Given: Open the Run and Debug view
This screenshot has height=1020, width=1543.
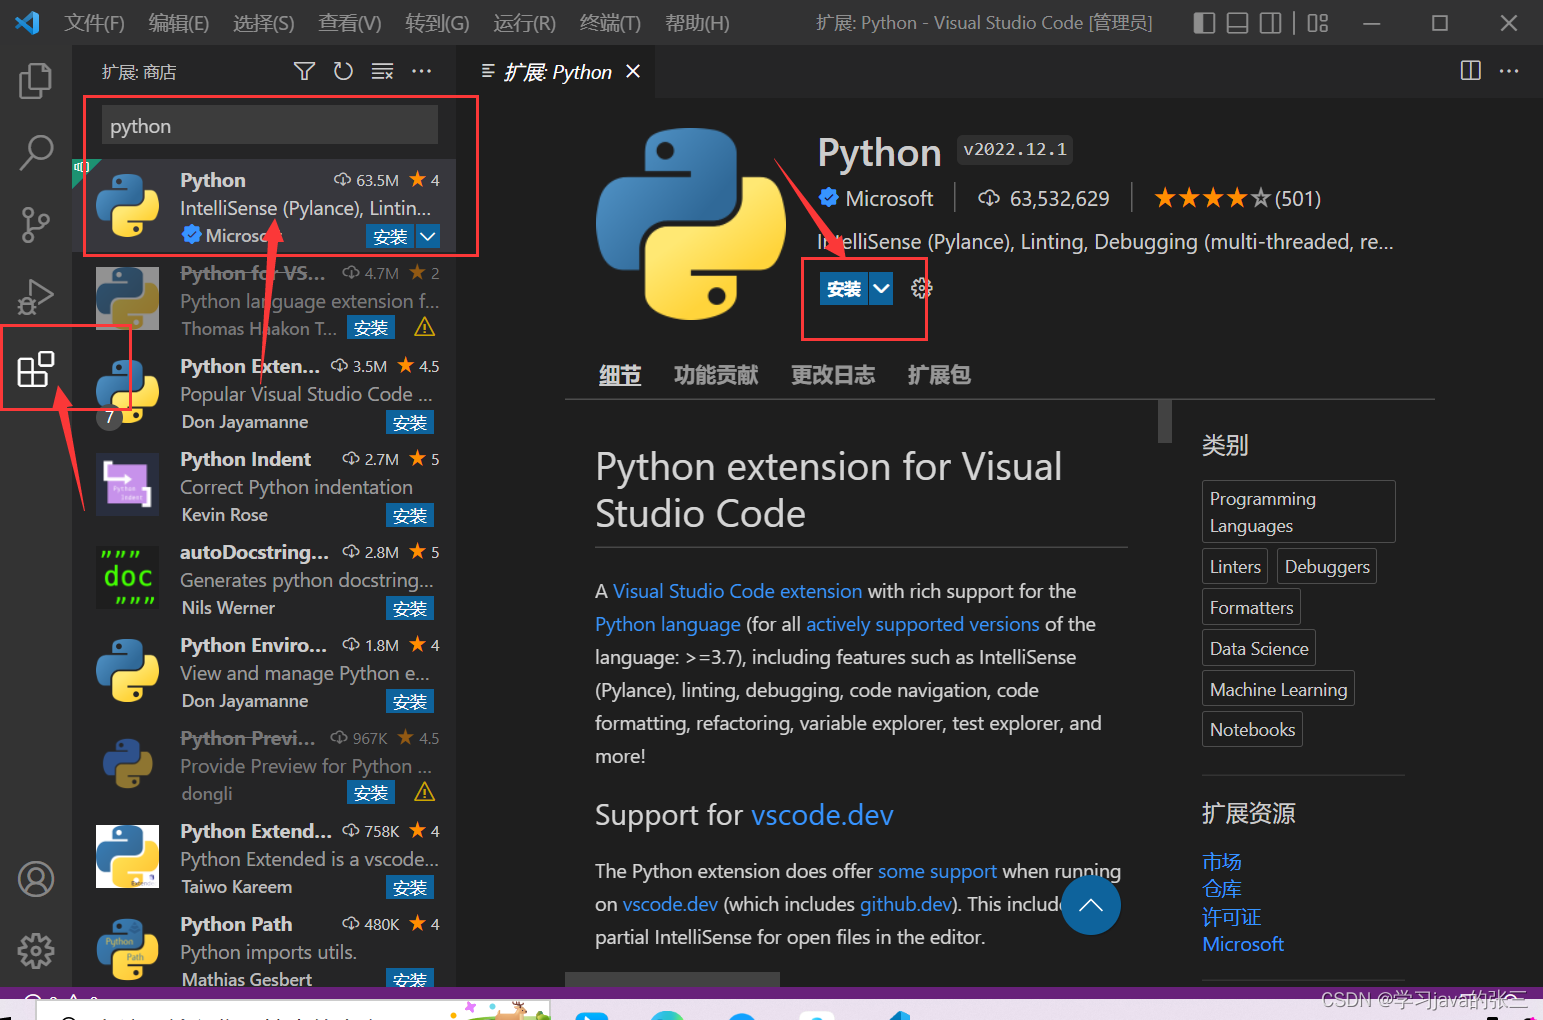Looking at the screenshot, I should (x=36, y=297).
